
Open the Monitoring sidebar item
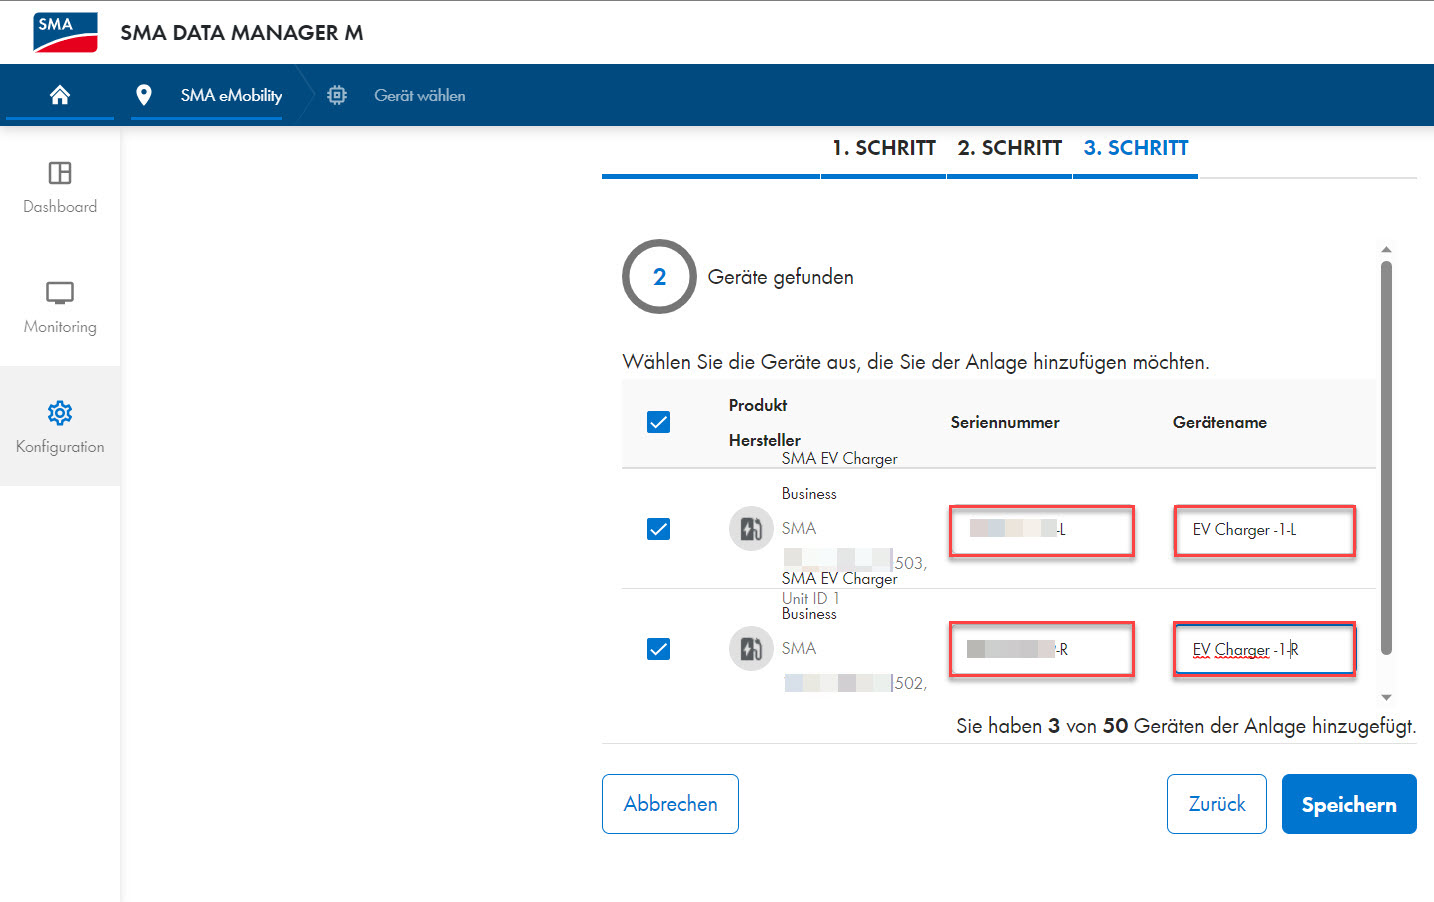pyautogui.click(x=60, y=307)
